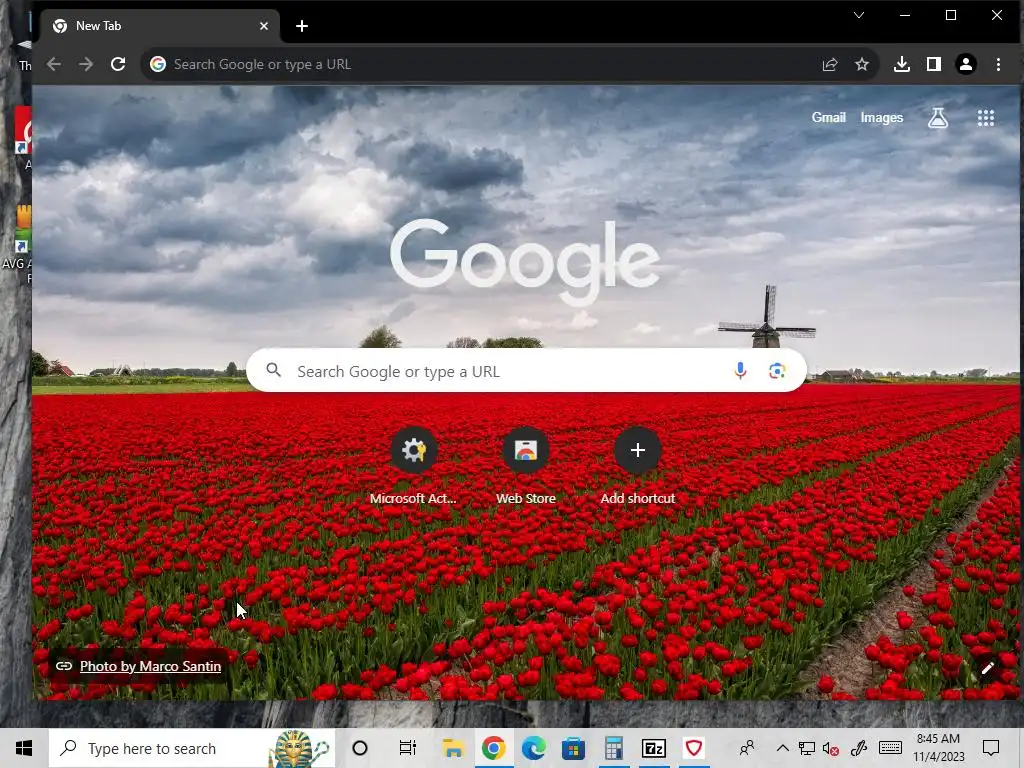Click the Google icon in the address bar
The height and width of the screenshot is (768, 1024).
pyautogui.click(x=157, y=64)
